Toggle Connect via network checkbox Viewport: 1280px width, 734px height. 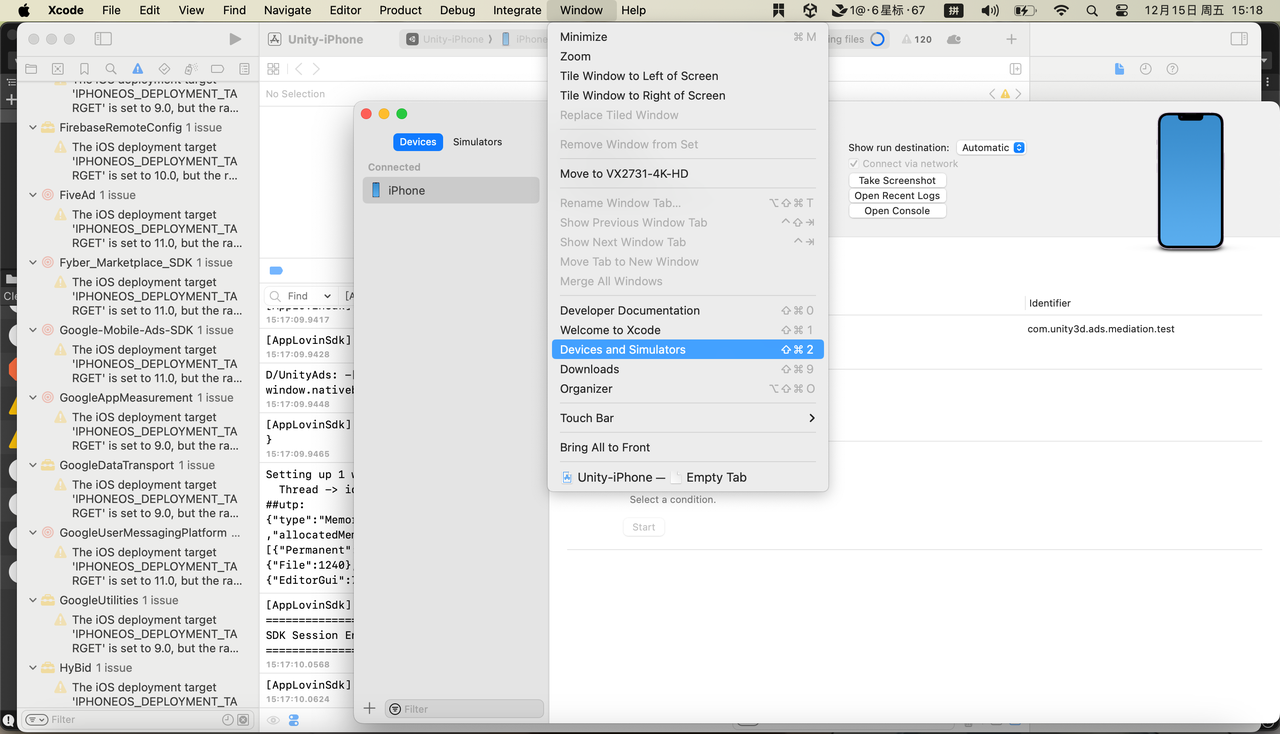[x=854, y=164]
